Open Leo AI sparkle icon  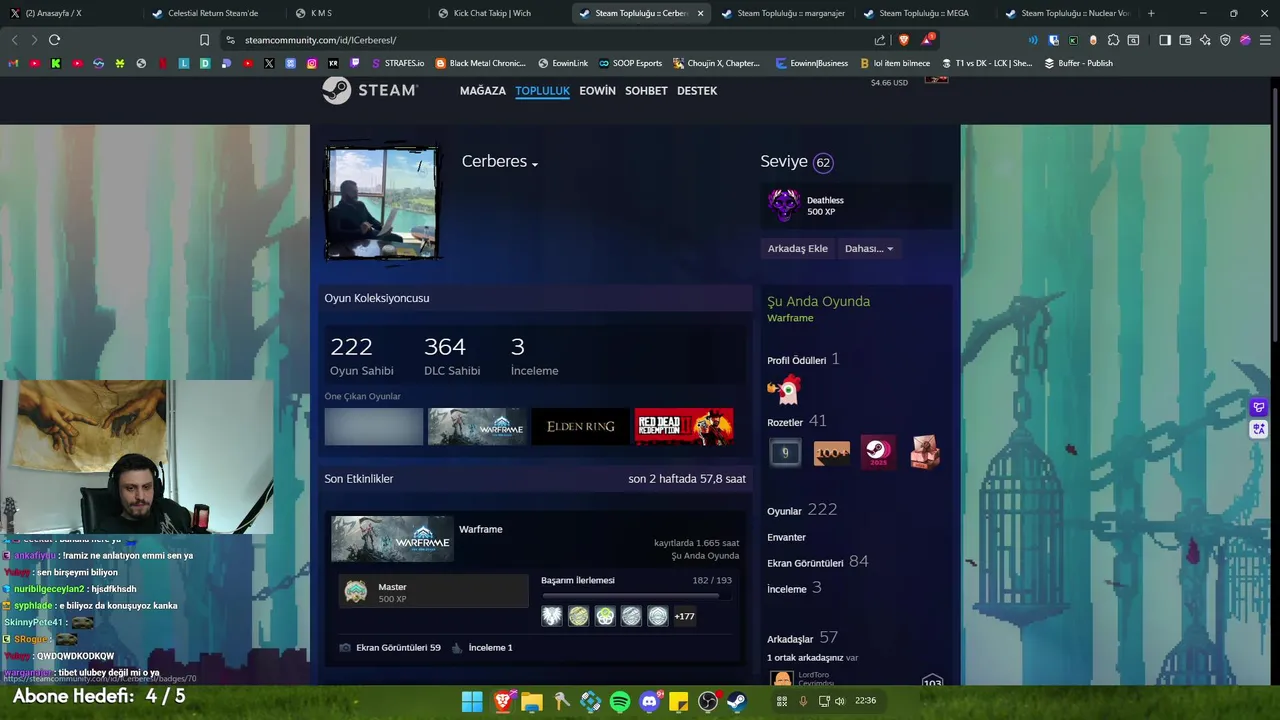[x=1205, y=40]
